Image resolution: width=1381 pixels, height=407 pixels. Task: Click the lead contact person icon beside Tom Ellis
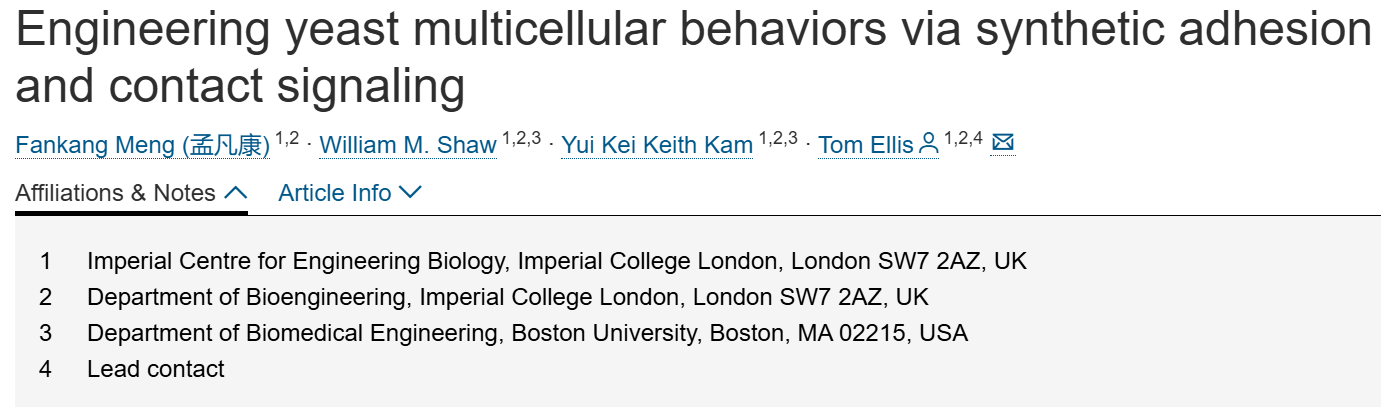(929, 145)
